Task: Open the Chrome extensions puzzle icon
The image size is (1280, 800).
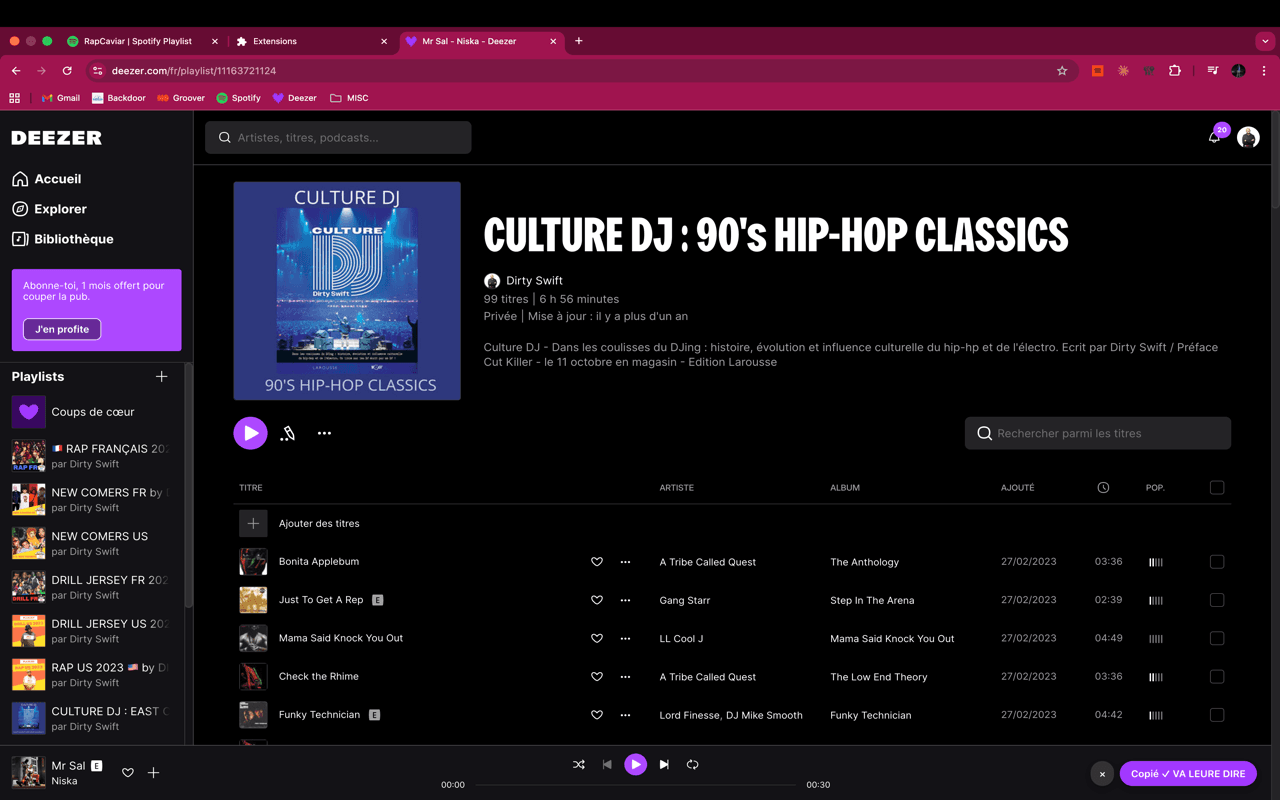Action: point(1175,71)
